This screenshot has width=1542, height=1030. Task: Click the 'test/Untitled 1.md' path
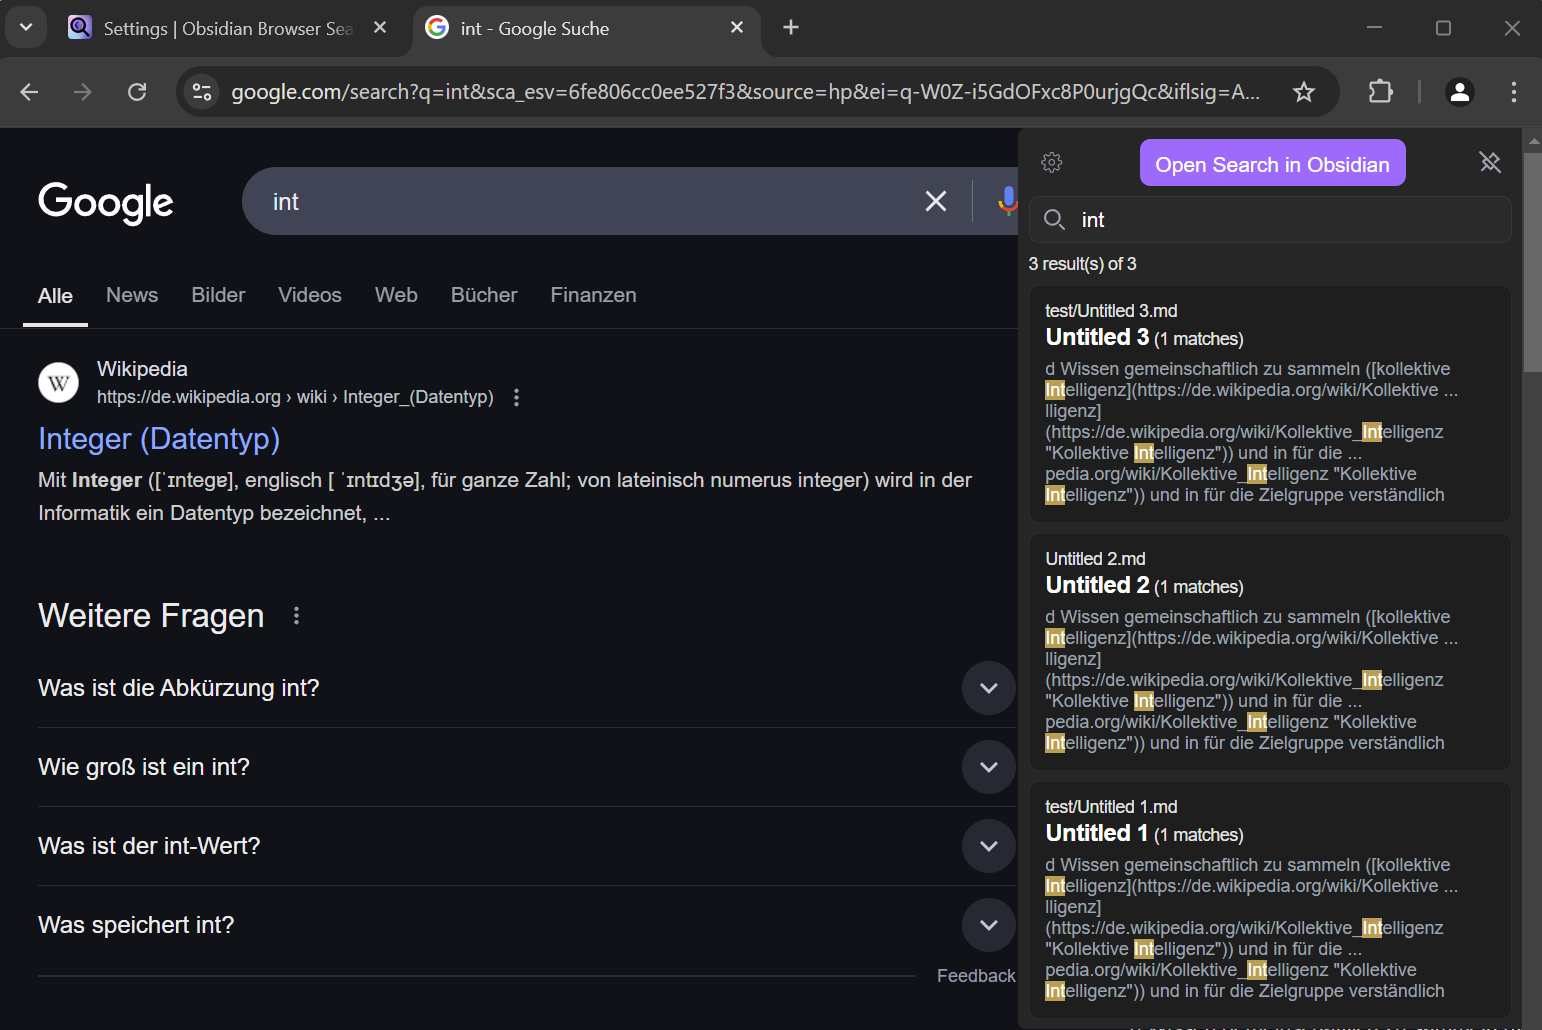pos(1111,807)
